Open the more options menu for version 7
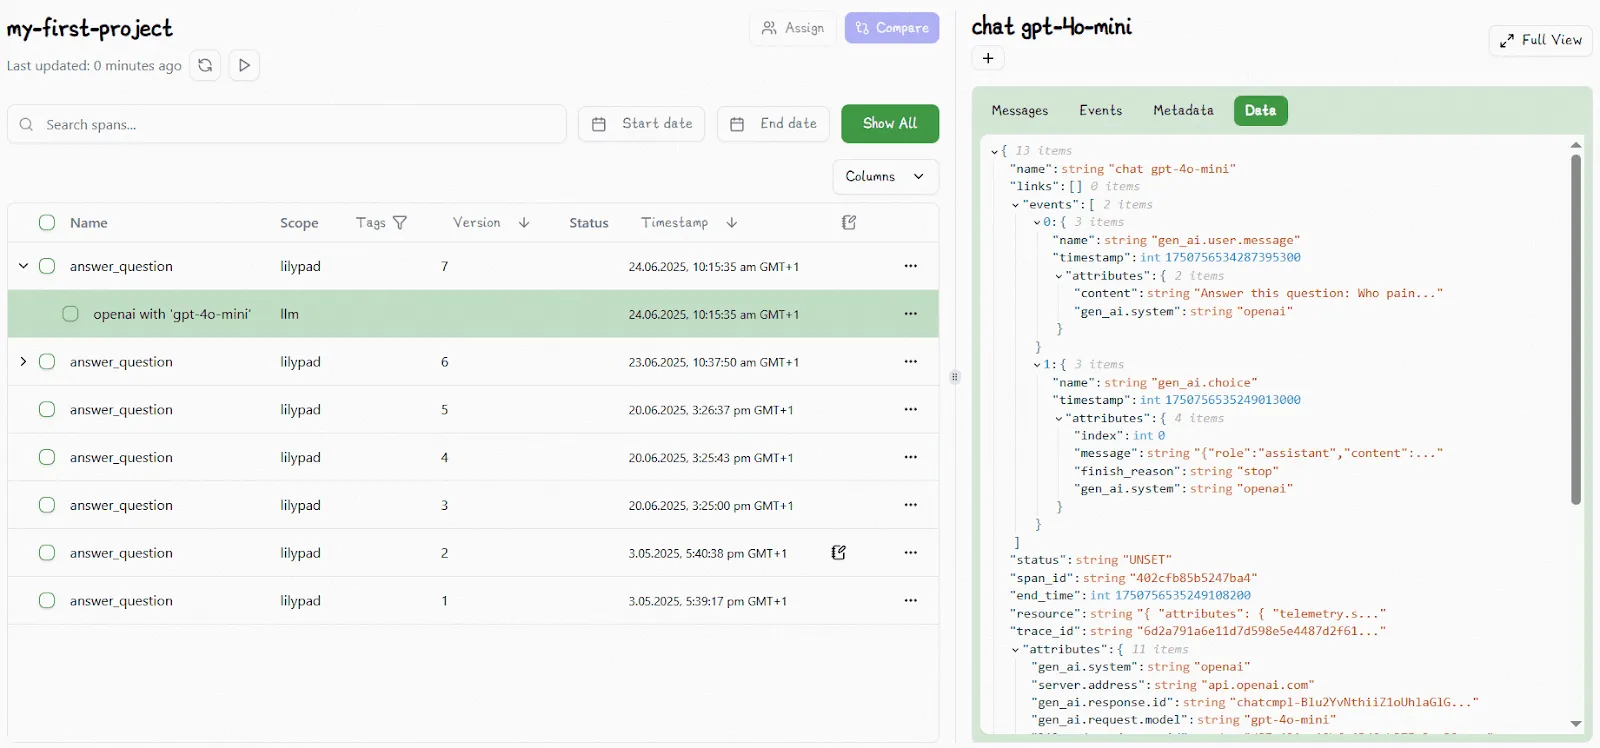Viewport: 1600px width, 748px height. (x=911, y=266)
